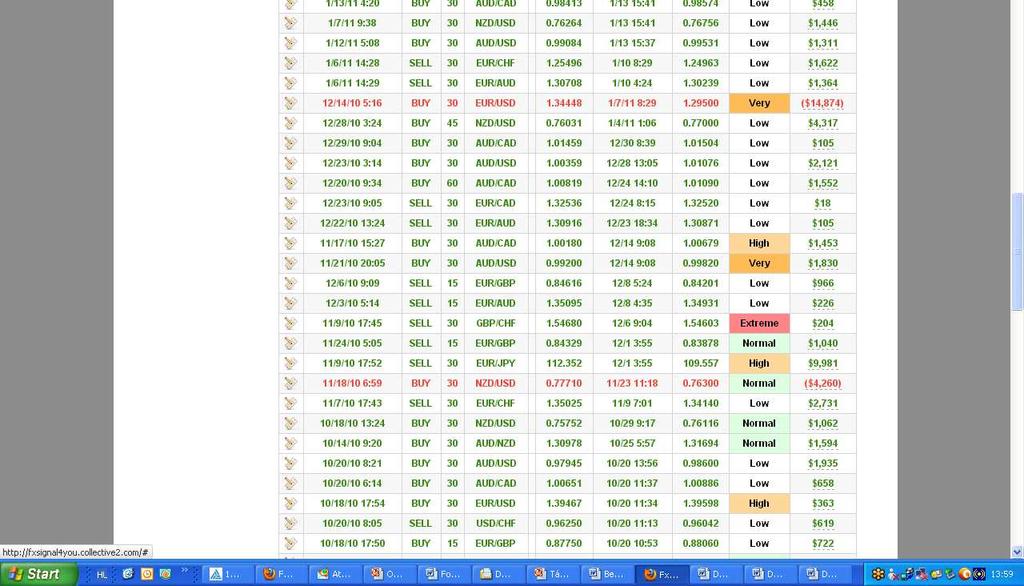Click the USD/CHF symbol cell
Image resolution: width=1024 pixels, height=586 pixels.
495,523
